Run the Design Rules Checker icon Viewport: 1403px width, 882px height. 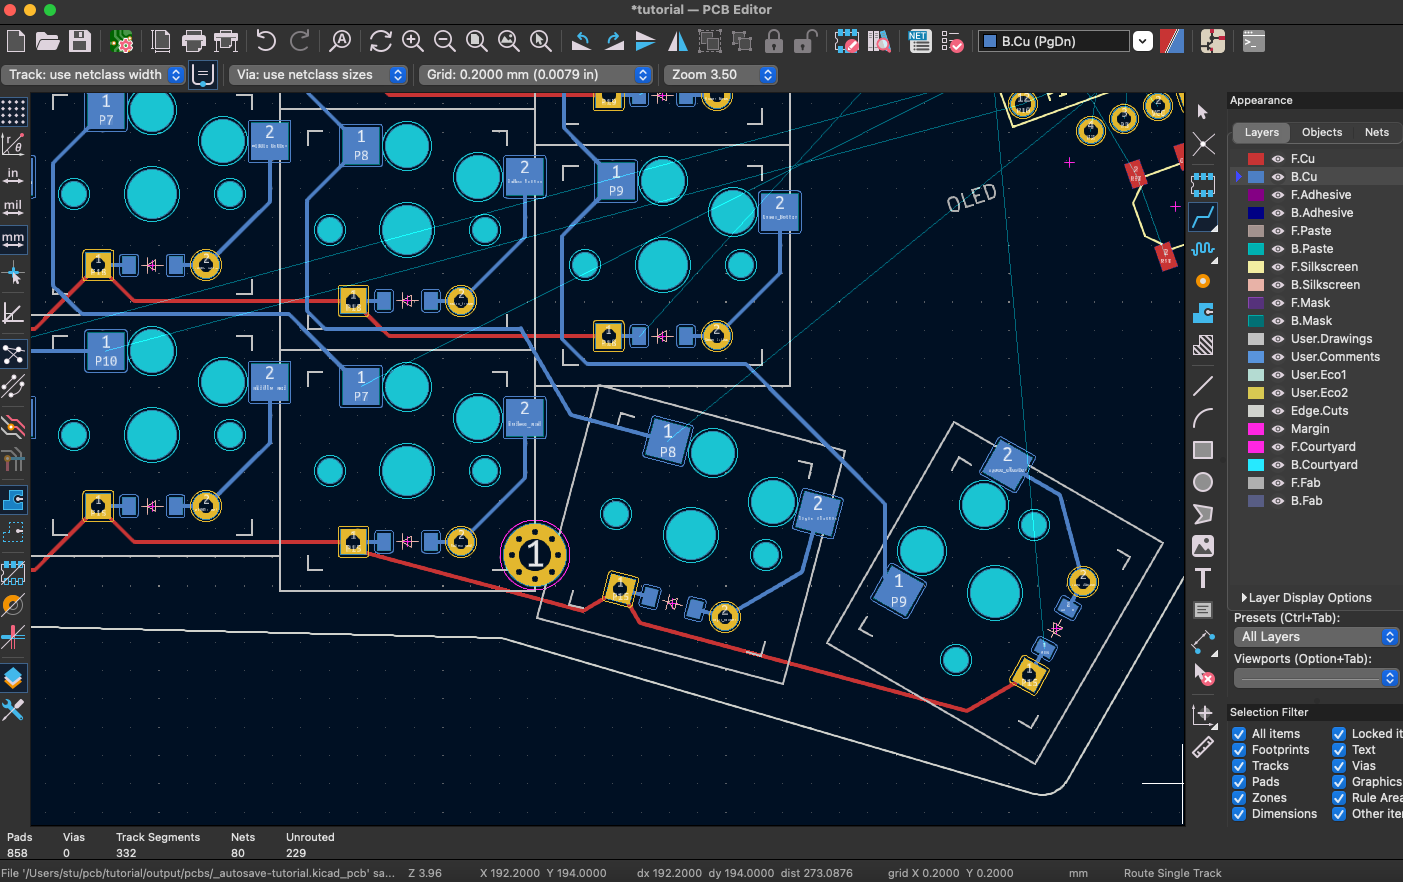click(952, 41)
